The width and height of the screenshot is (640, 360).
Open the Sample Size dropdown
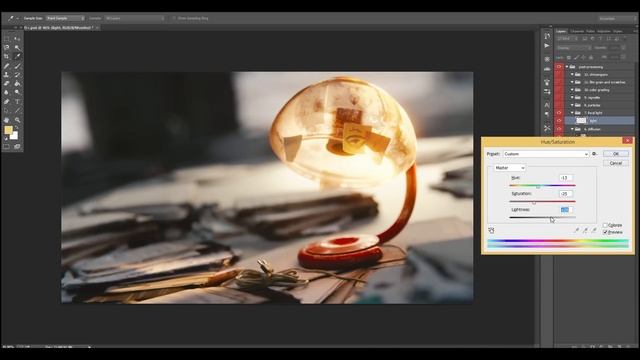point(65,18)
